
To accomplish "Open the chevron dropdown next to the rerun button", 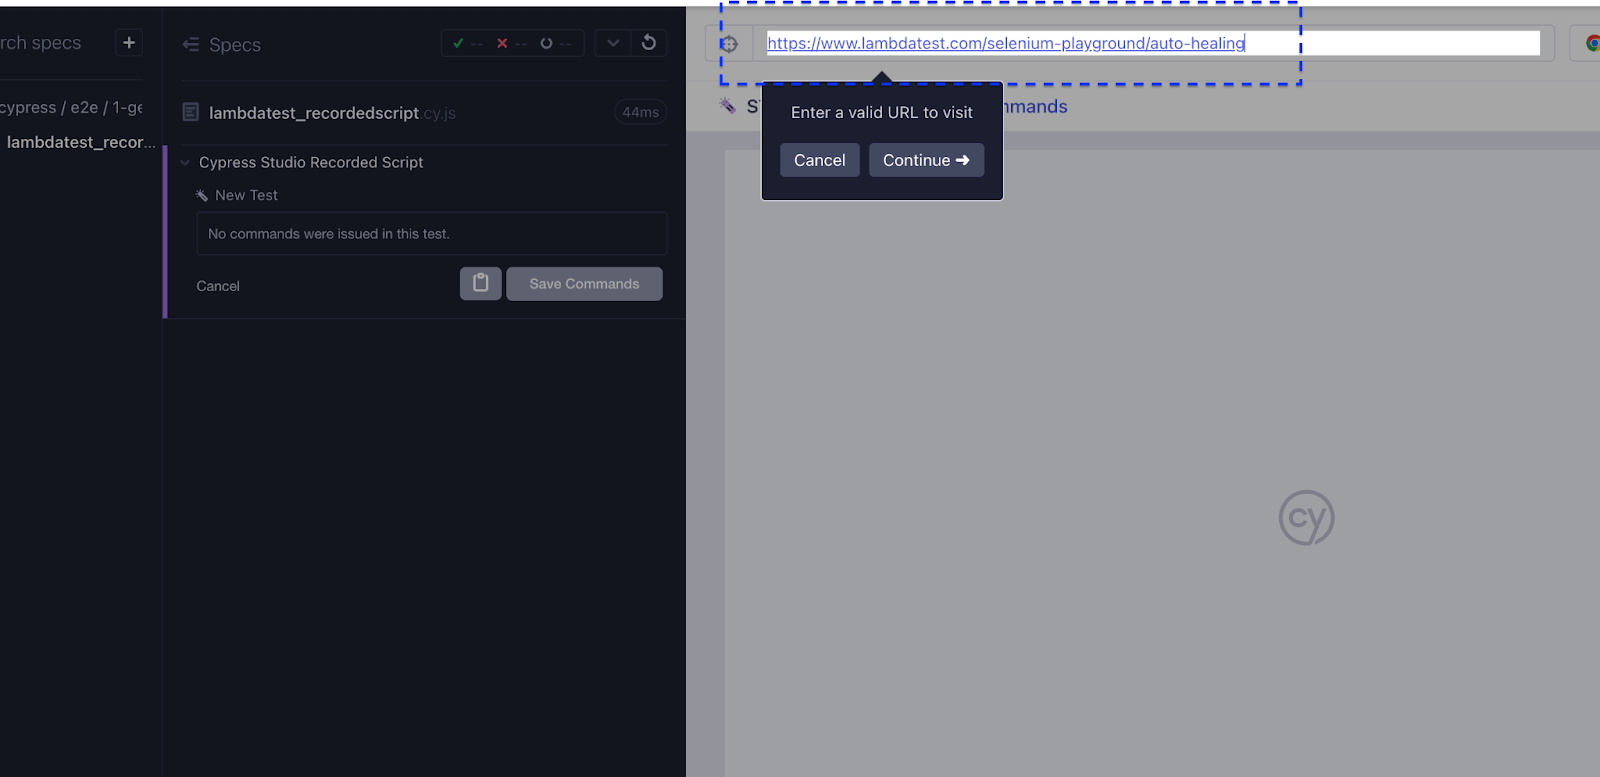I will (x=613, y=43).
